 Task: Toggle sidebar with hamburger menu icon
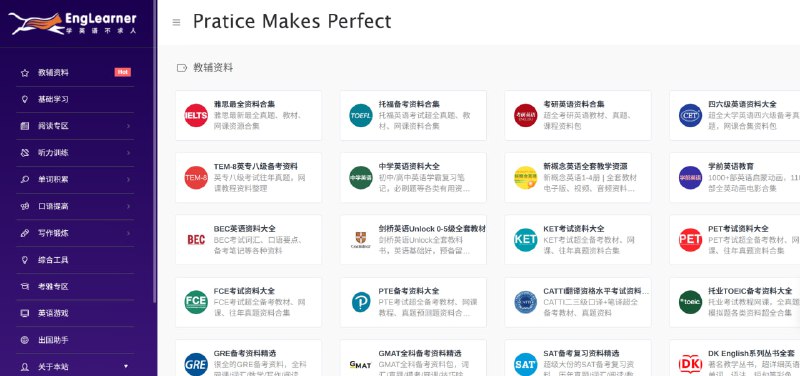click(x=177, y=22)
